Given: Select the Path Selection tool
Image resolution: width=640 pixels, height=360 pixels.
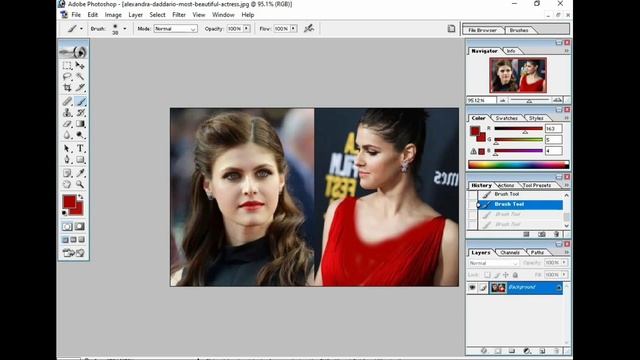Looking at the screenshot, I should tap(67, 149).
